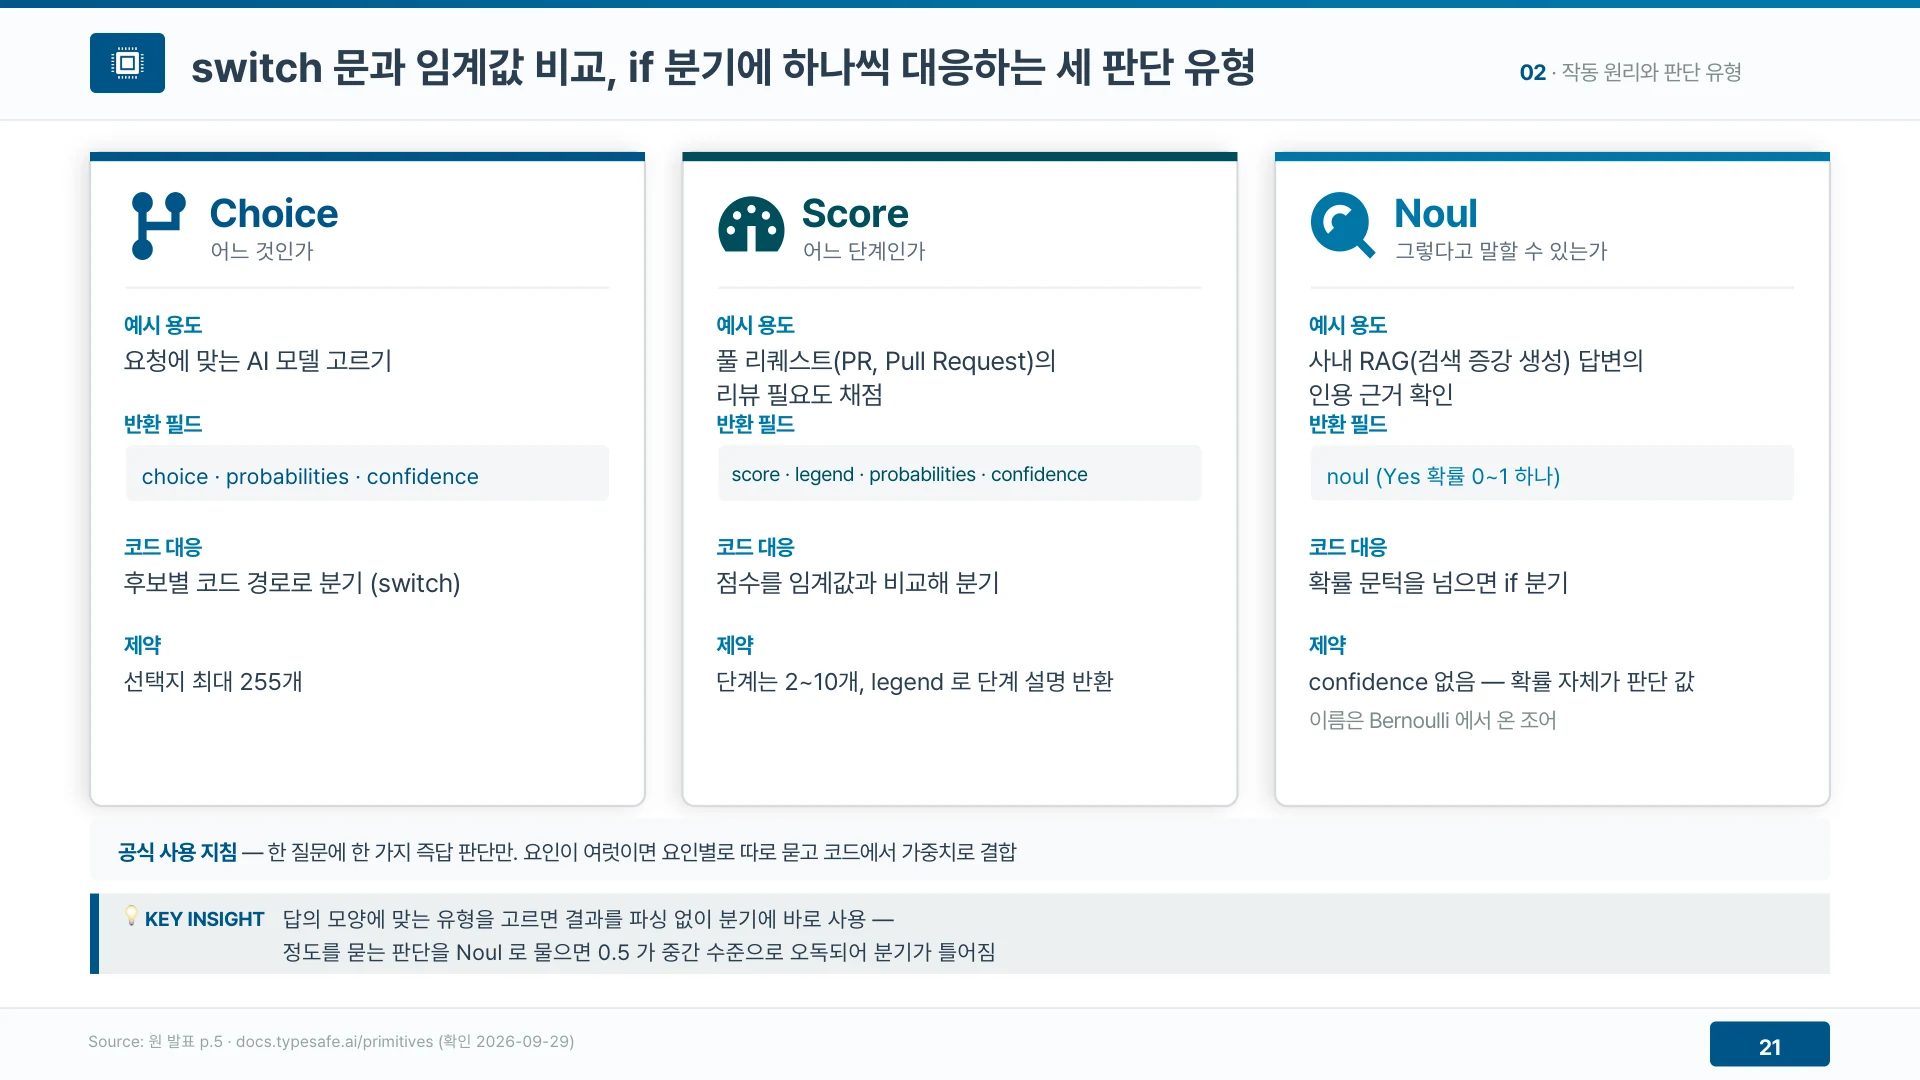Click the note '이름은 Bernoulli 에서 온 조어'
The width and height of the screenshot is (1920, 1080).
(1432, 720)
